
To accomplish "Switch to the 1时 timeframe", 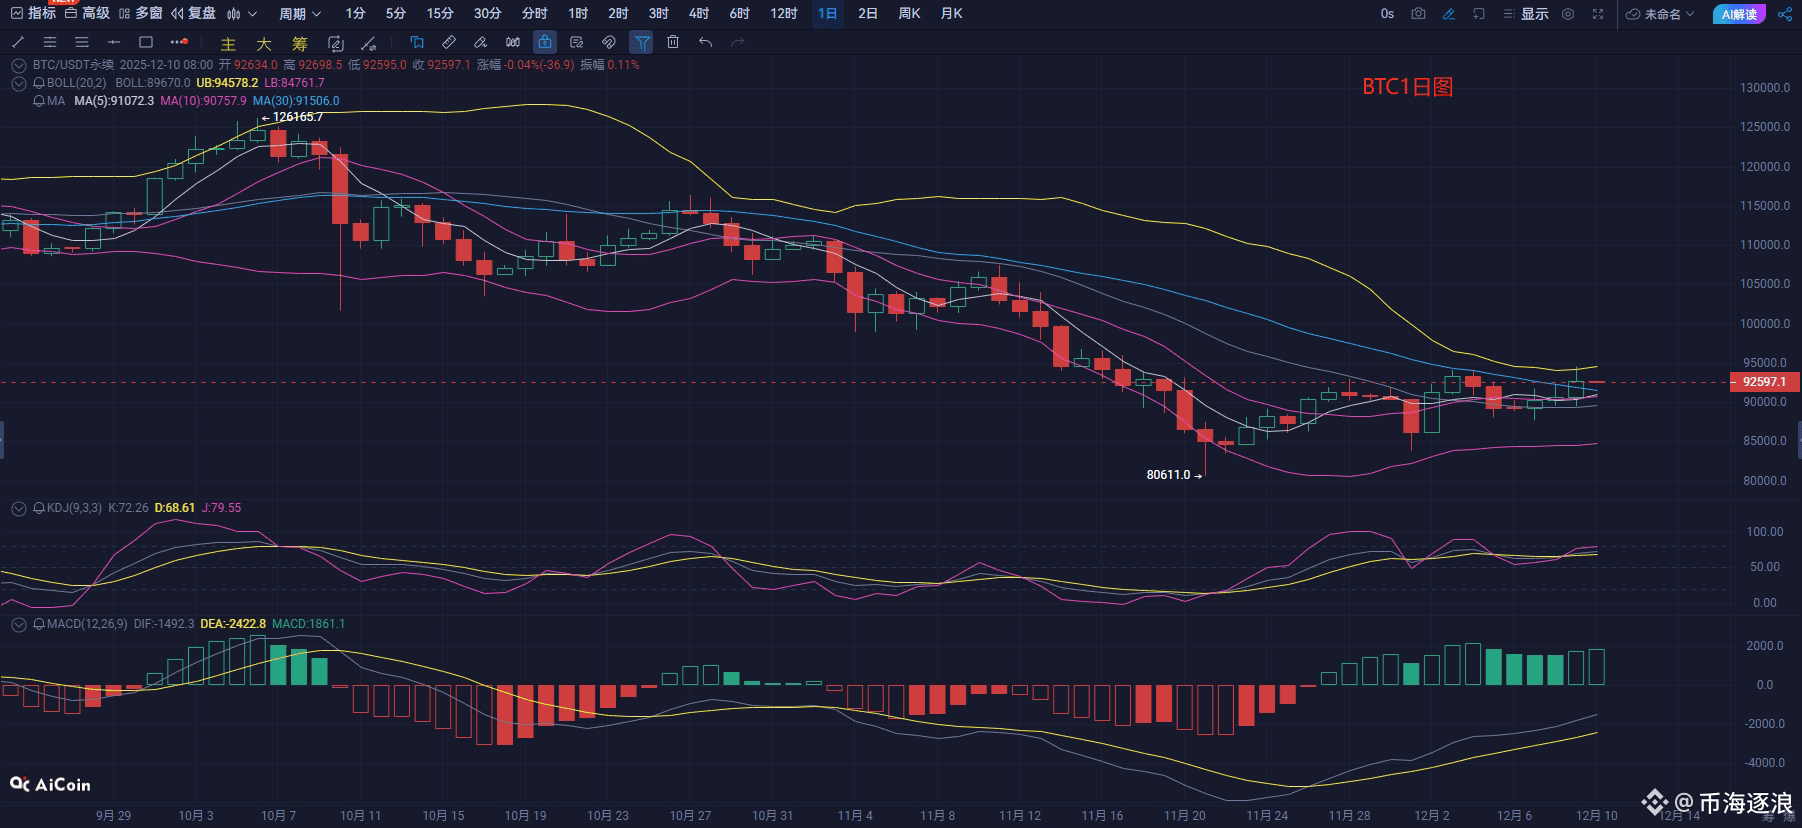I will click(577, 14).
